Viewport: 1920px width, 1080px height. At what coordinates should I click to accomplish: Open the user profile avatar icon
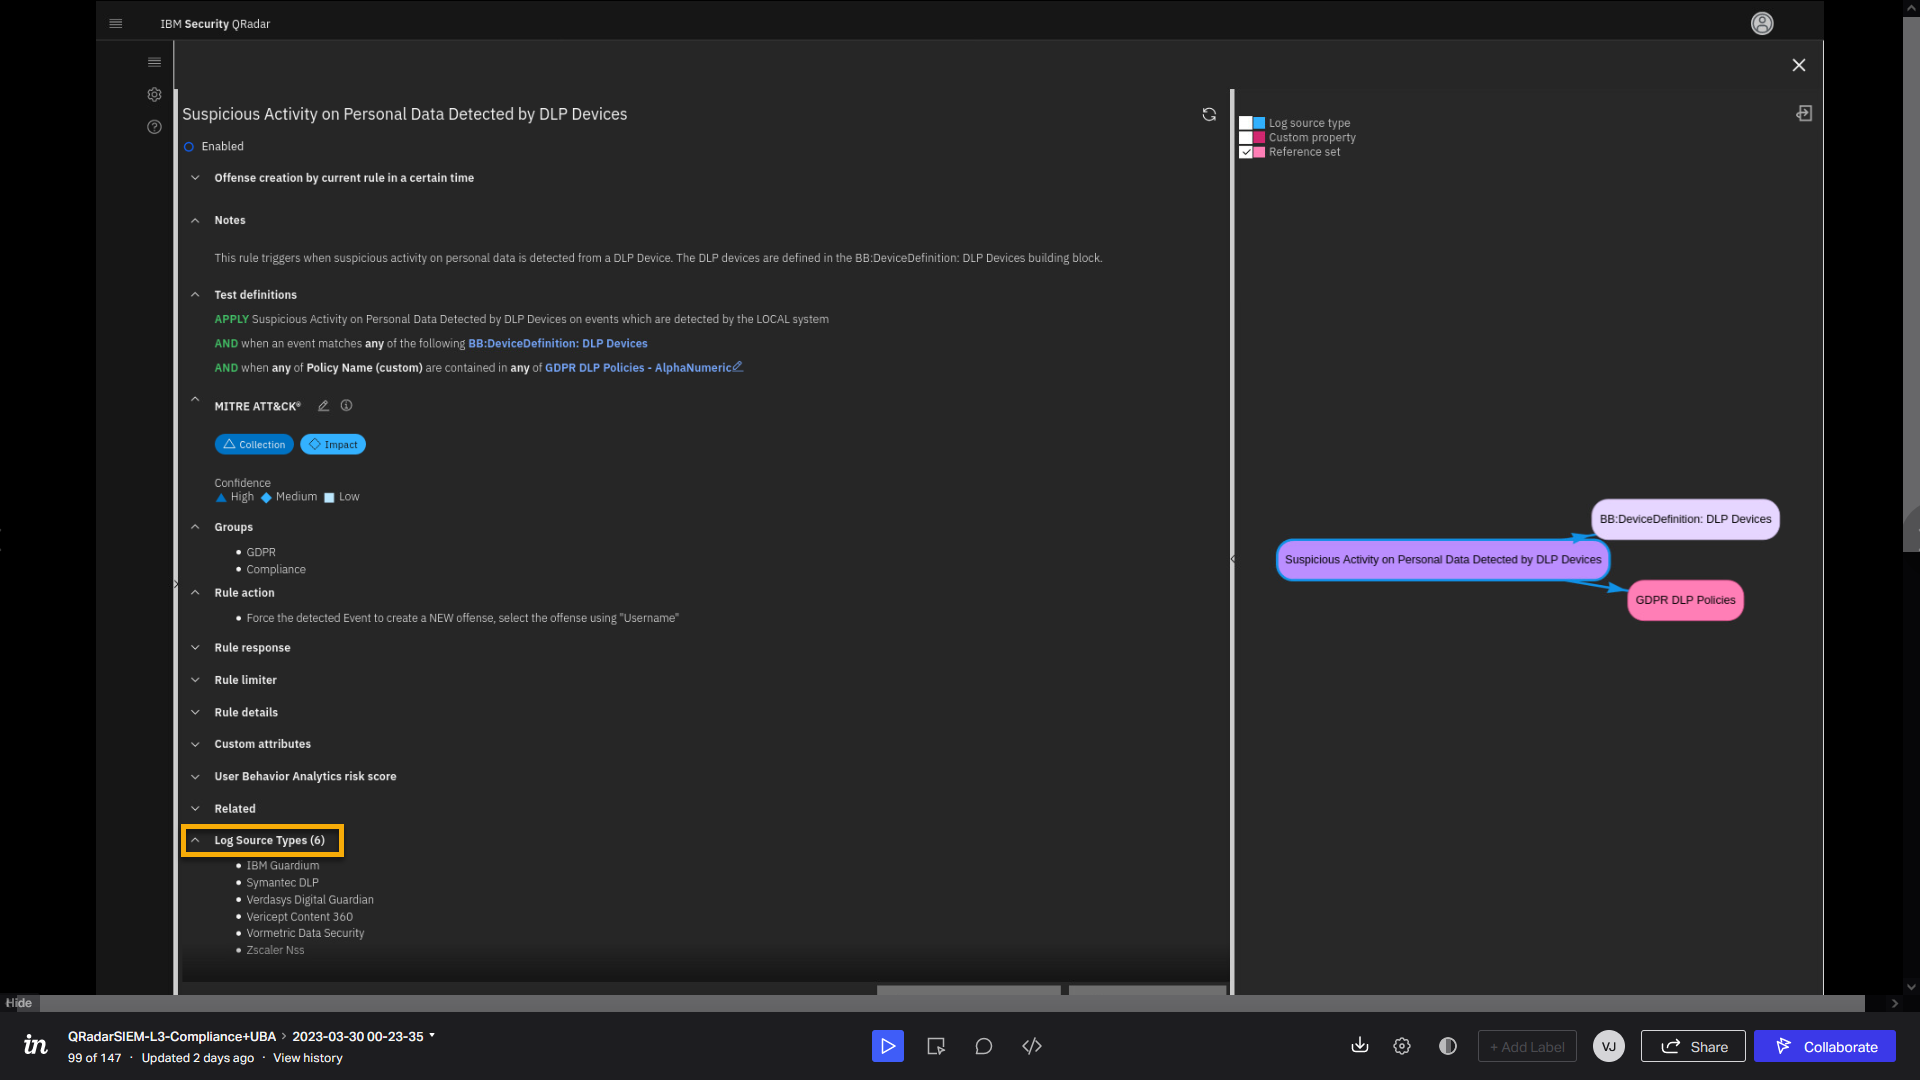tap(1762, 23)
